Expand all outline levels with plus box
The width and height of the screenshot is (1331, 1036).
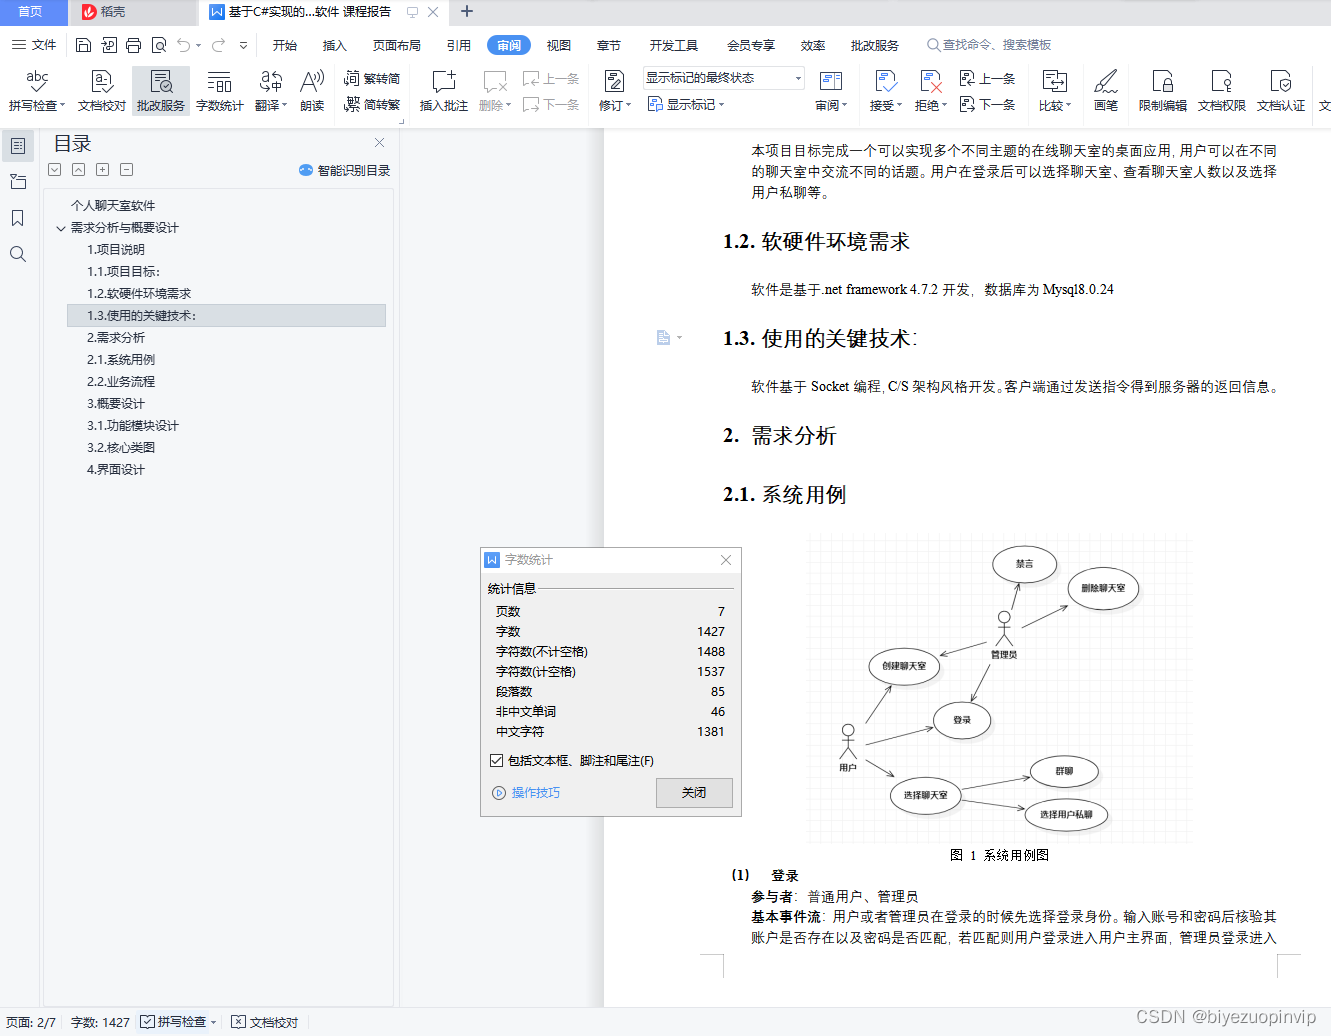click(102, 170)
